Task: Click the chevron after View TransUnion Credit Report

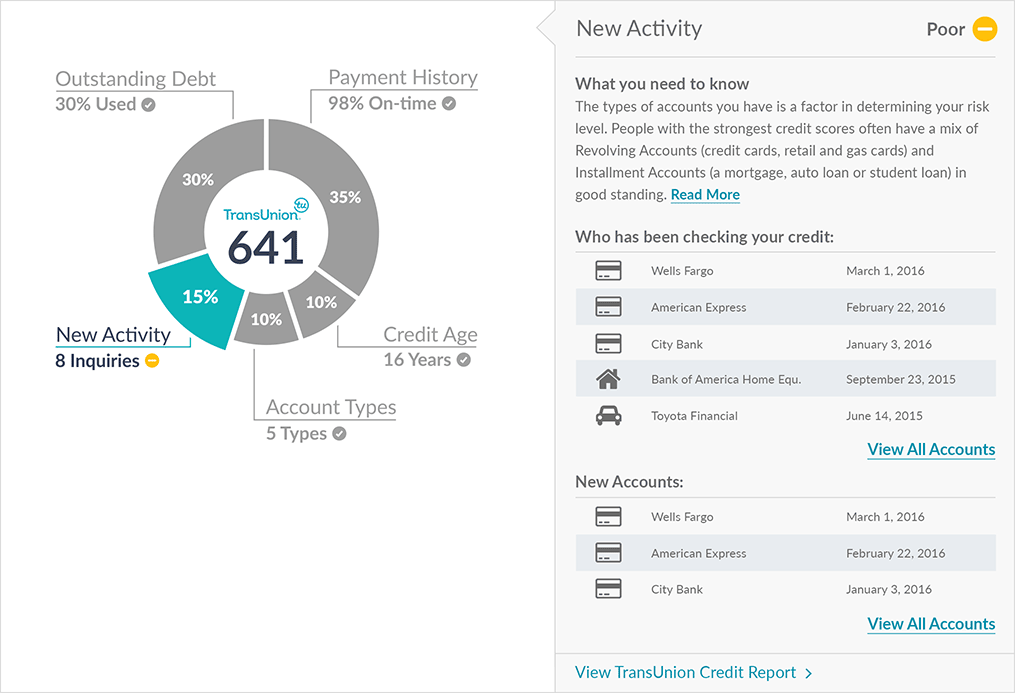Action: click(809, 674)
